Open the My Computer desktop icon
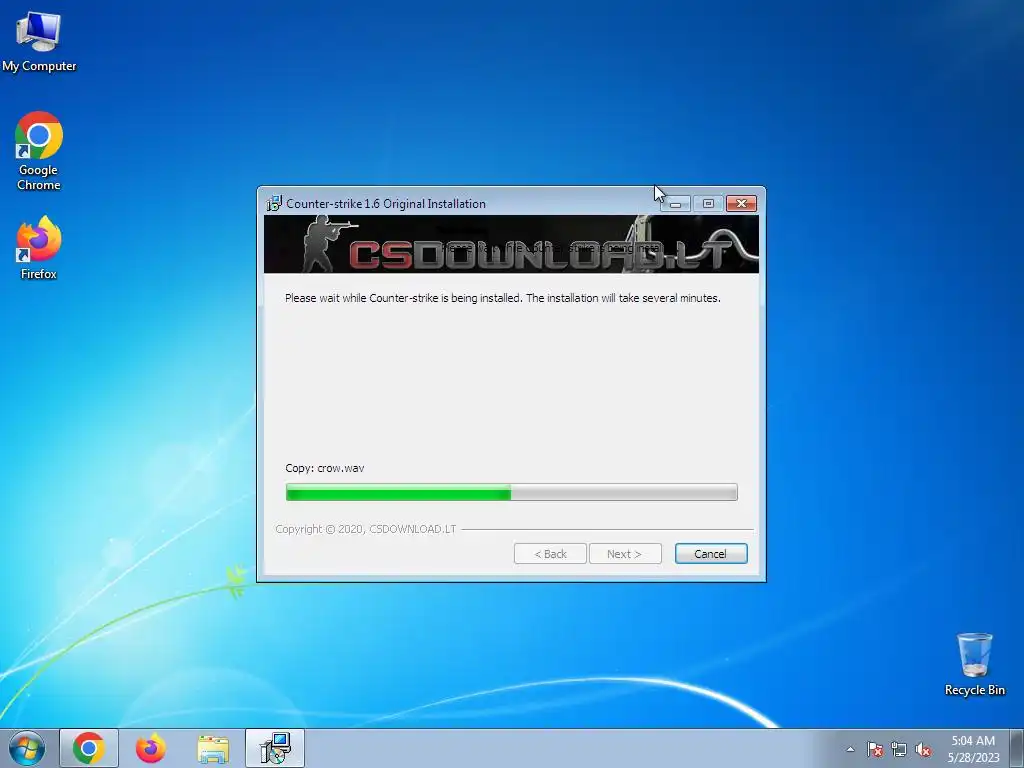The height and width of the screenshot is (768, 1024). coord(39,41)
